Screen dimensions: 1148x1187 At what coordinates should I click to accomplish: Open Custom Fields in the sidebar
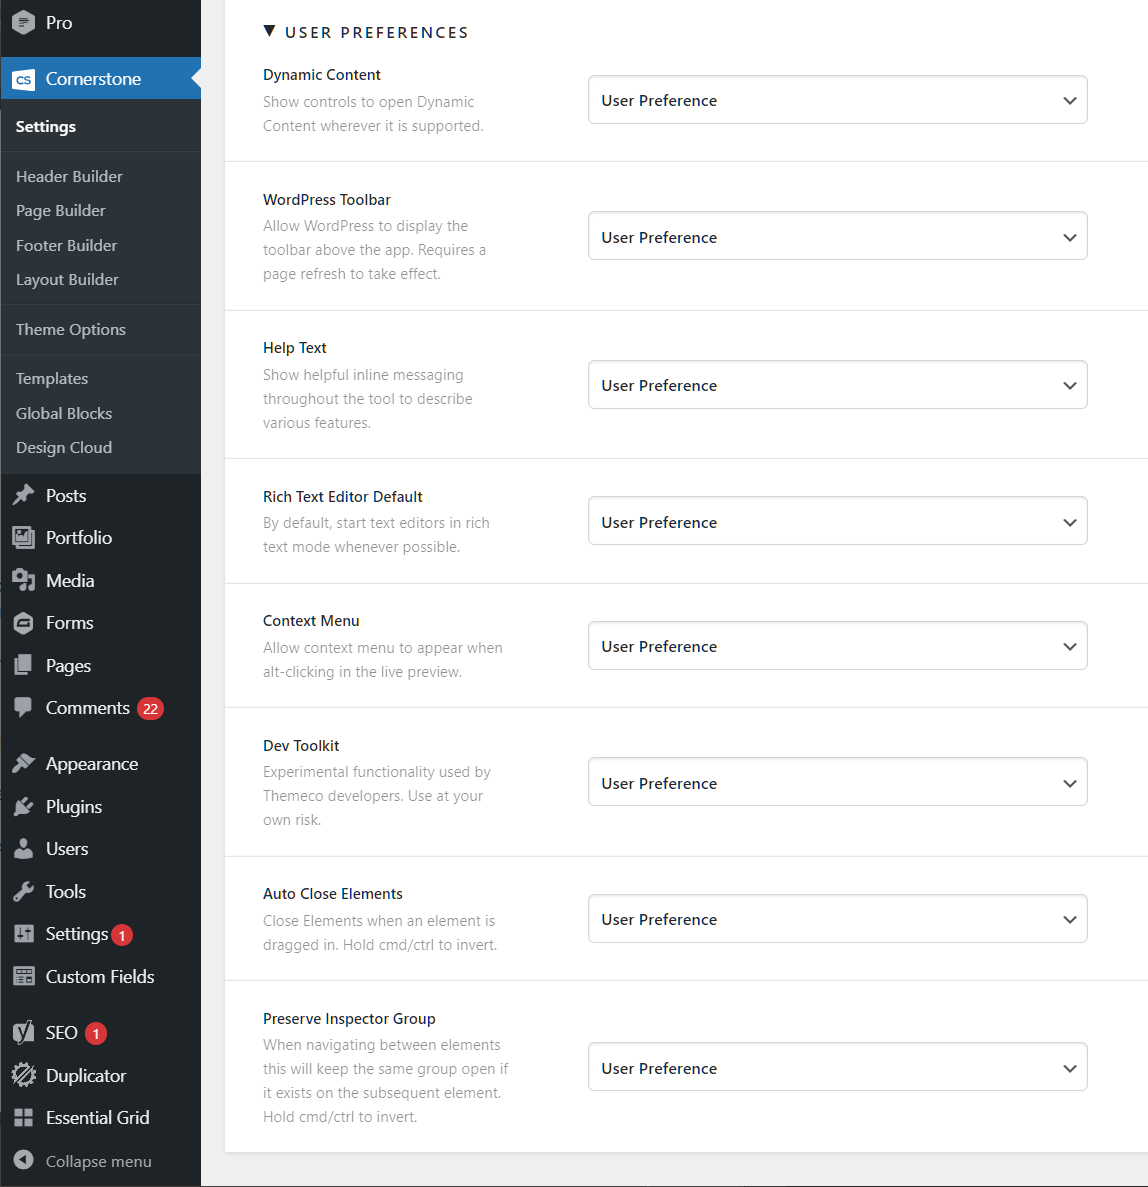pyautogui.click(x=100, y=976)
